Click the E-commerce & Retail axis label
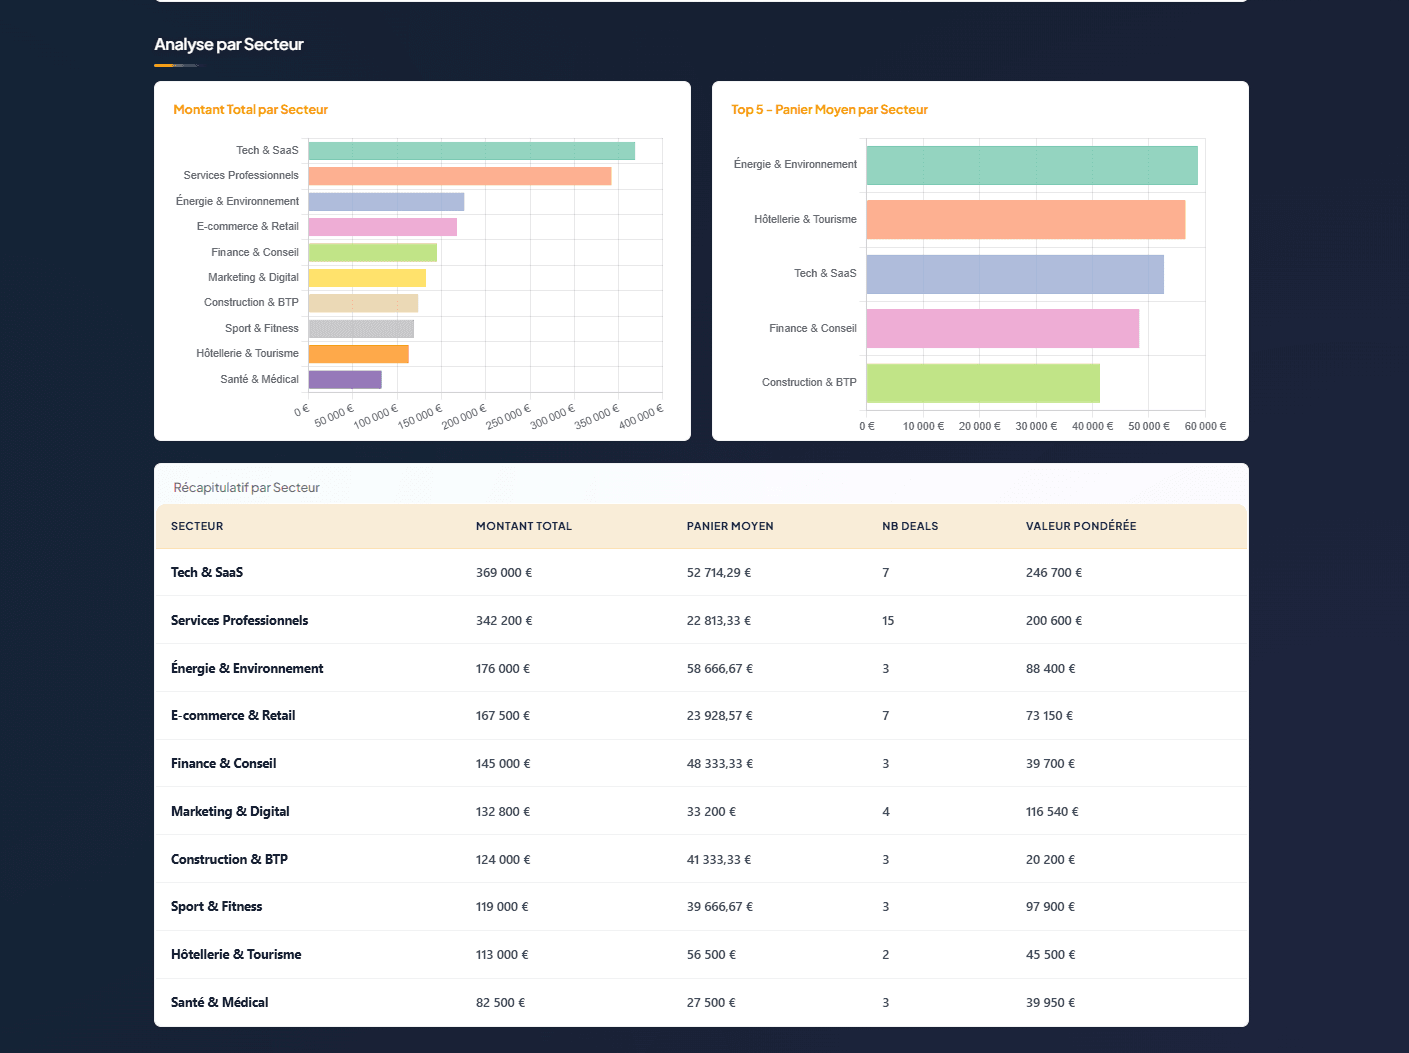This screenshot has height=1053, width=1409. click(247, 227)
